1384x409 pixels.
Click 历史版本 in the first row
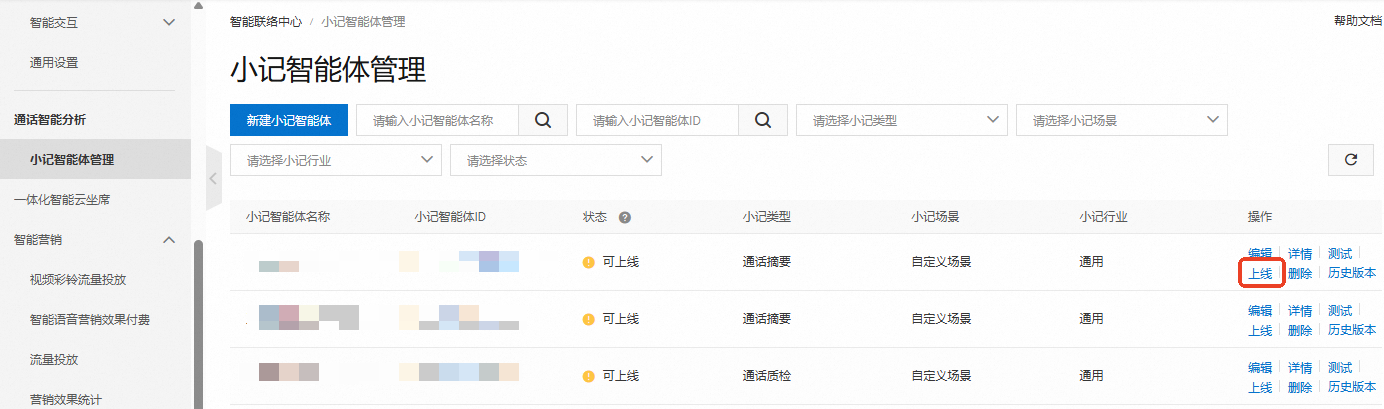[x=1352, y=273]
